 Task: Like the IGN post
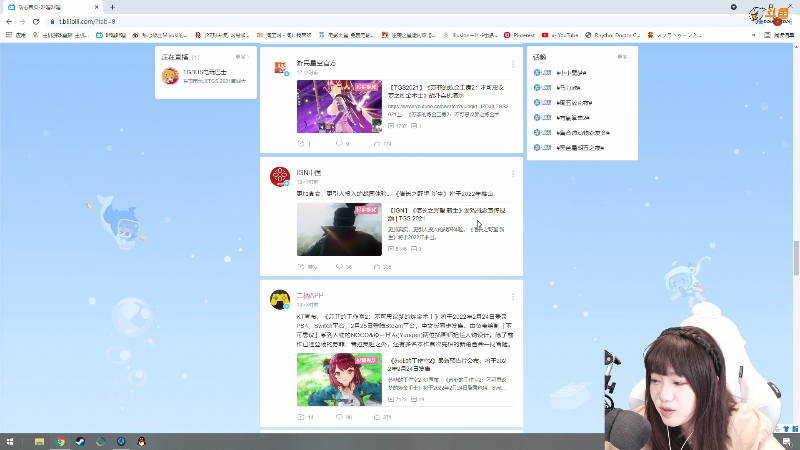pyautogui.click(x=382, y=267)
